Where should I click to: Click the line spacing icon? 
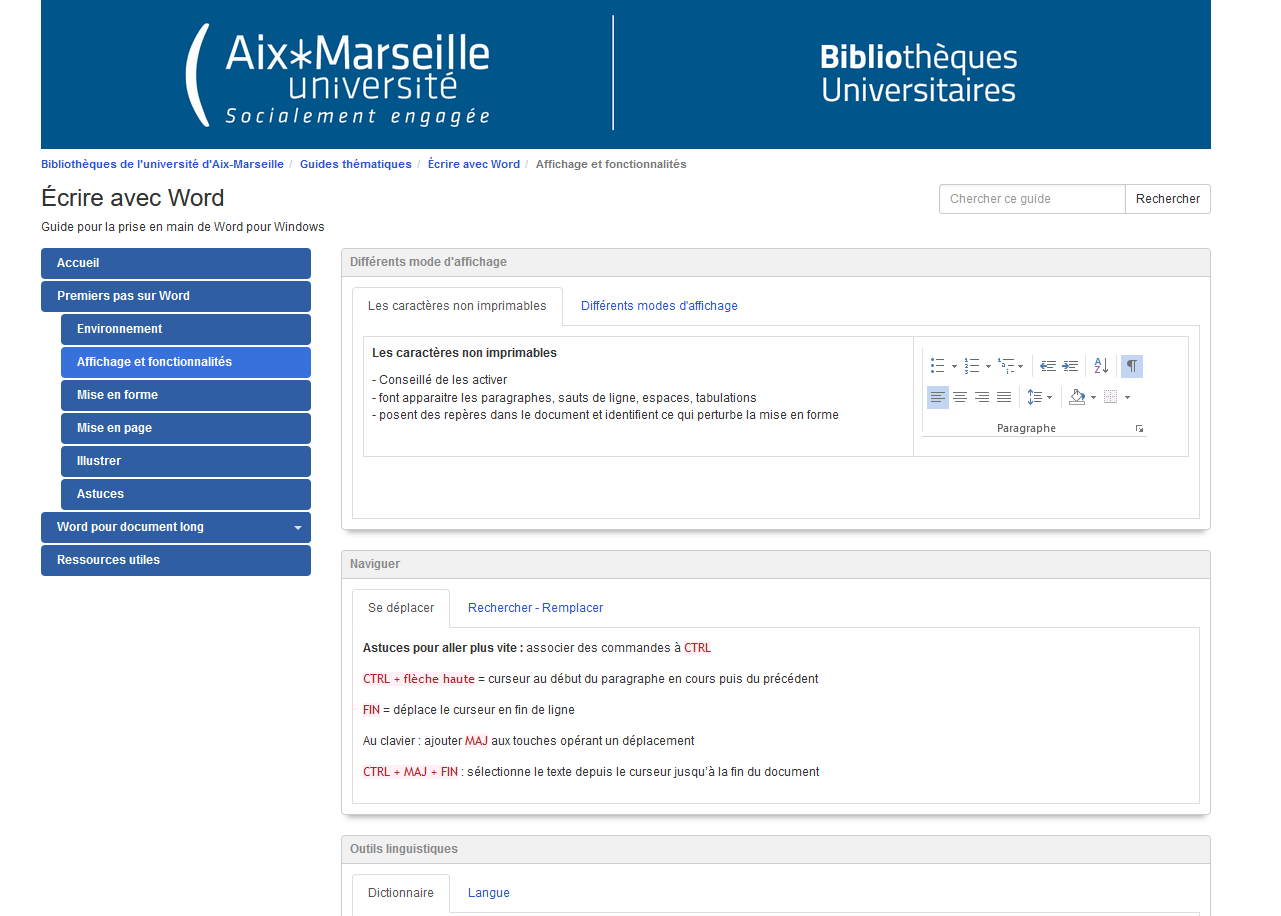tap(1035, 397)
